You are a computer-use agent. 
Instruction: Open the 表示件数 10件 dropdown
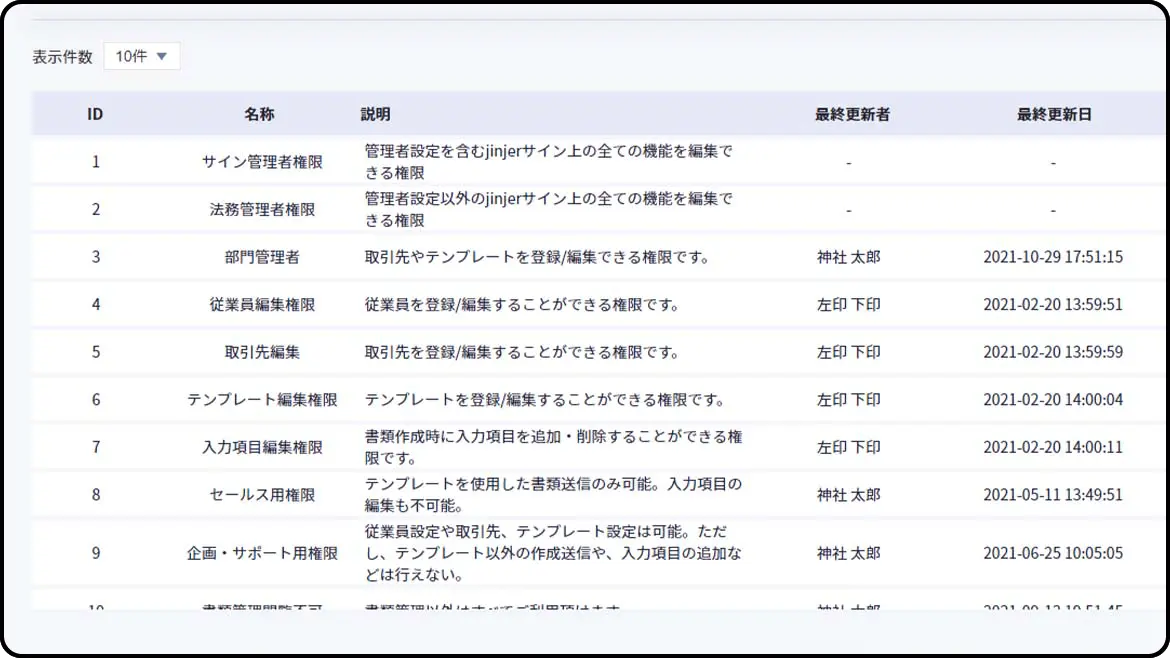tap(141, 56)
